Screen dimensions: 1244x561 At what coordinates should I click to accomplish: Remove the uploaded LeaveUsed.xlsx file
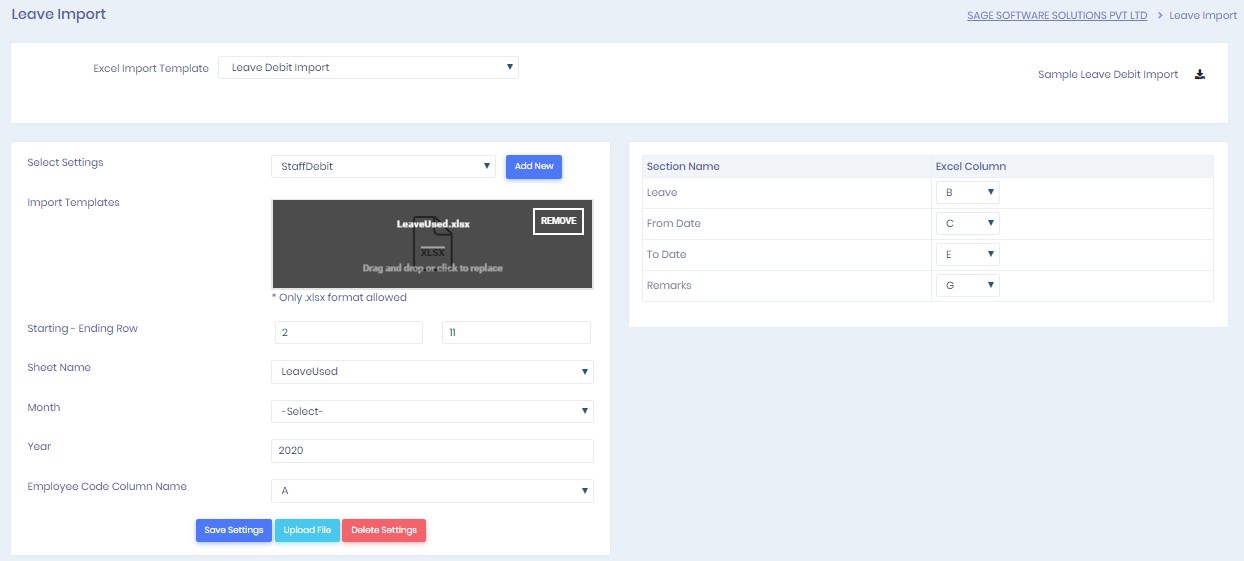[x=558, y=221]
